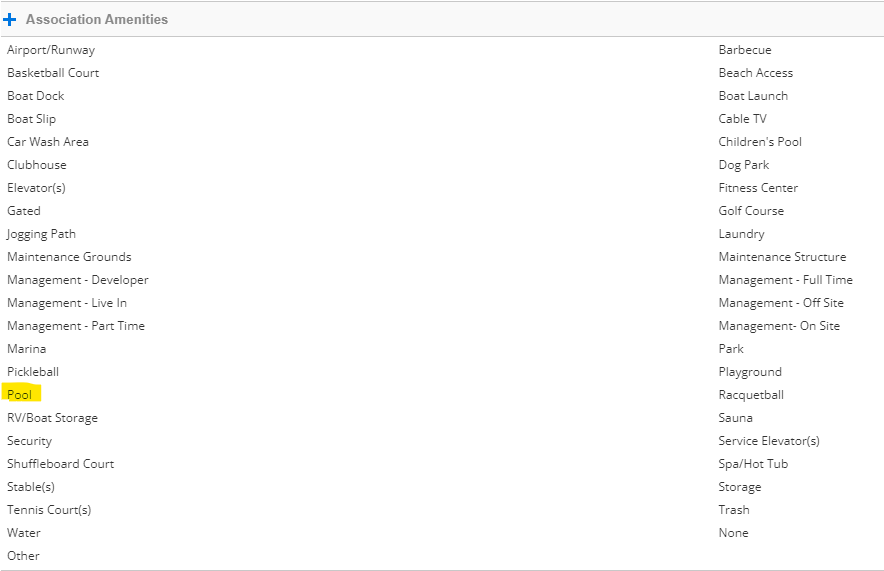Choose None in the amenities list
The image size is (884, 571).
[733, 533]
